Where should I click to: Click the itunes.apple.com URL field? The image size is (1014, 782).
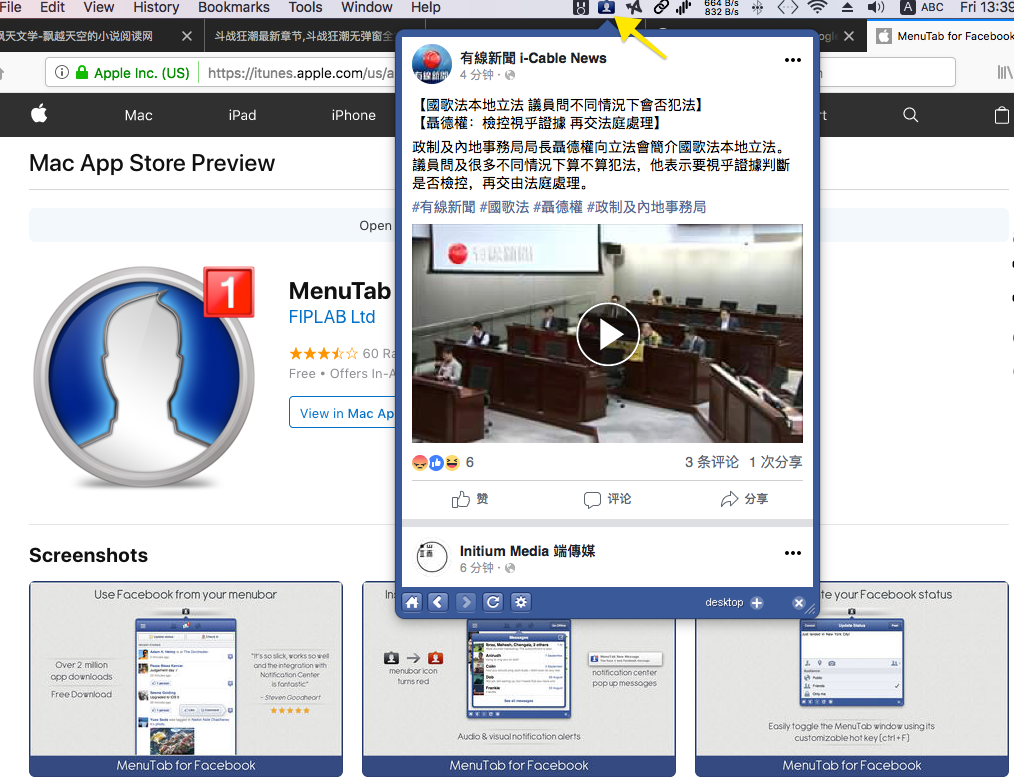tap(301, 72)
